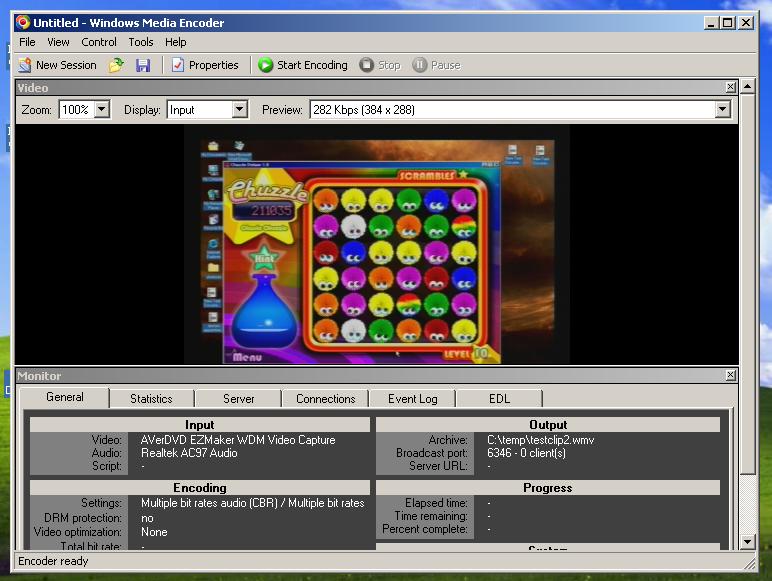
Task: Click the Realtek AC97 Audio text
Action: [189, 452]
